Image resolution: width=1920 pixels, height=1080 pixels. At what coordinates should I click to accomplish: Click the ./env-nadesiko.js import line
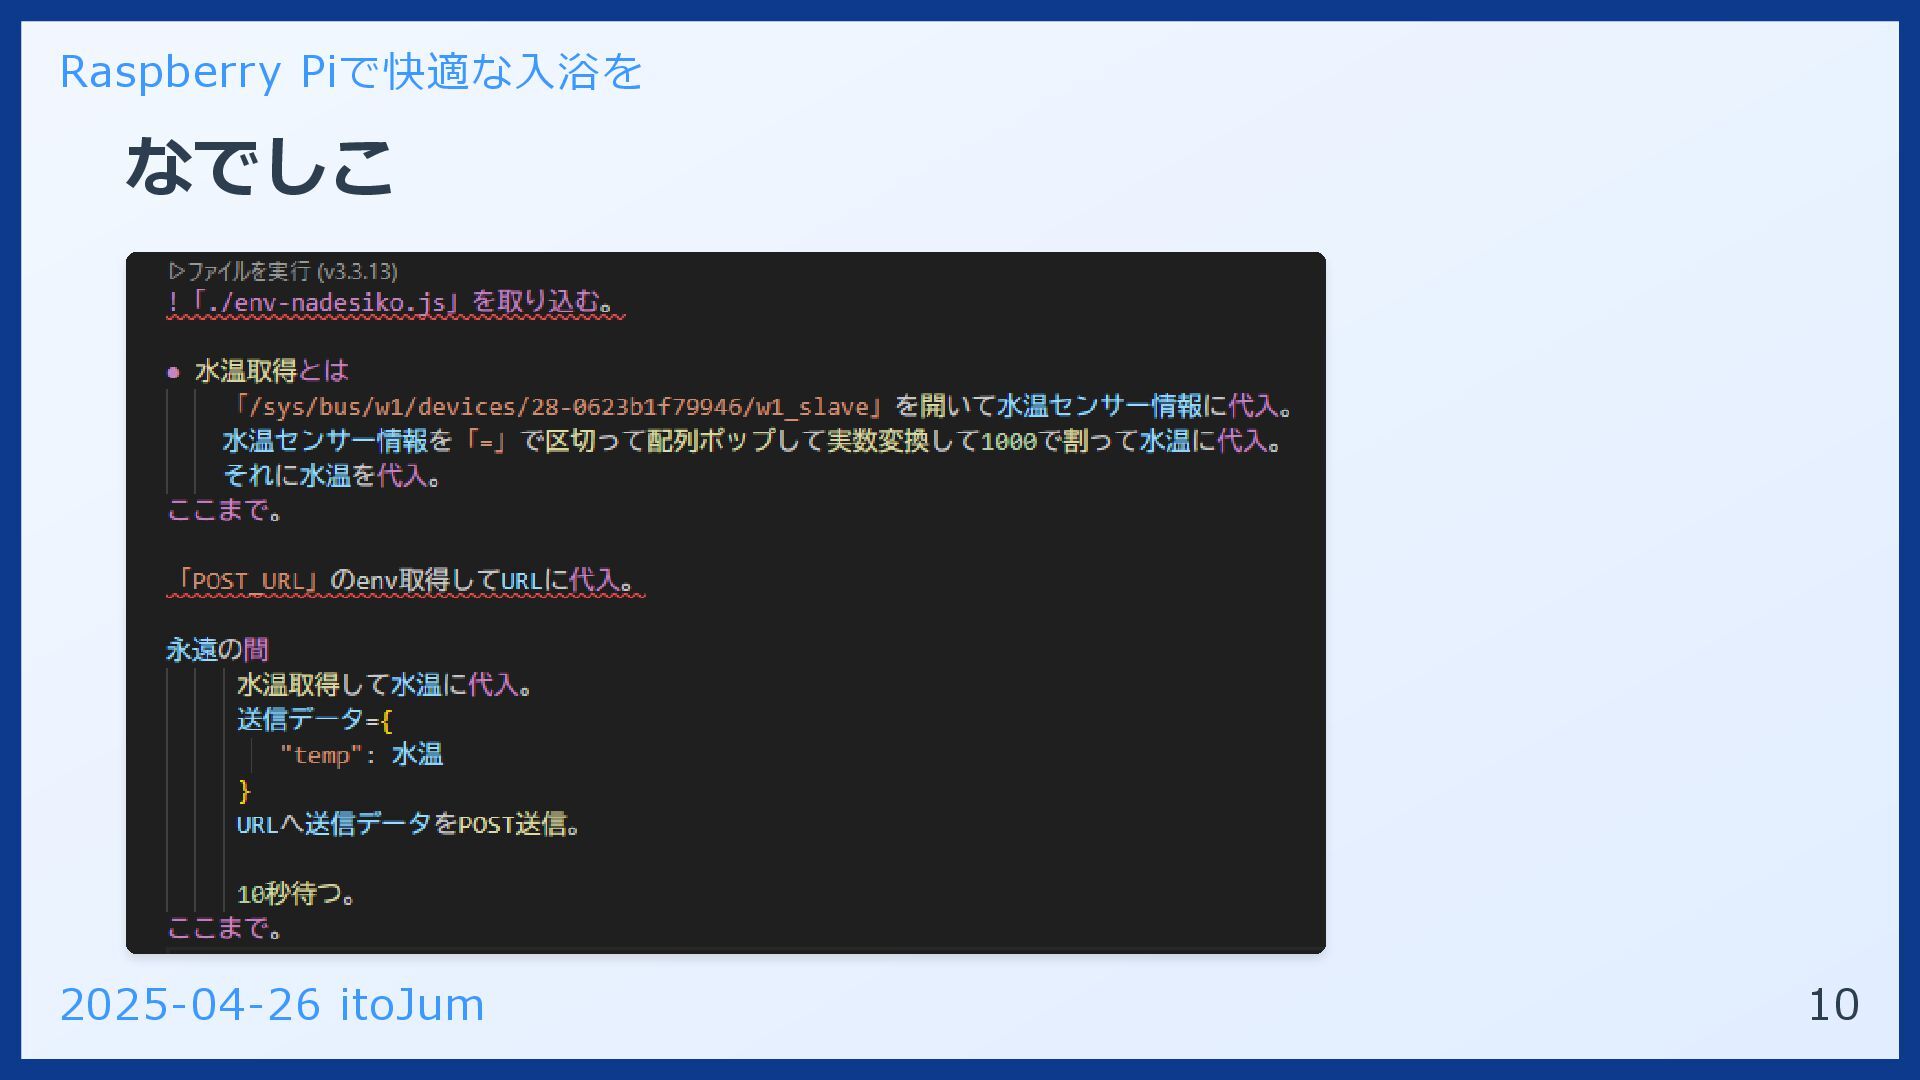pos(395,302)
